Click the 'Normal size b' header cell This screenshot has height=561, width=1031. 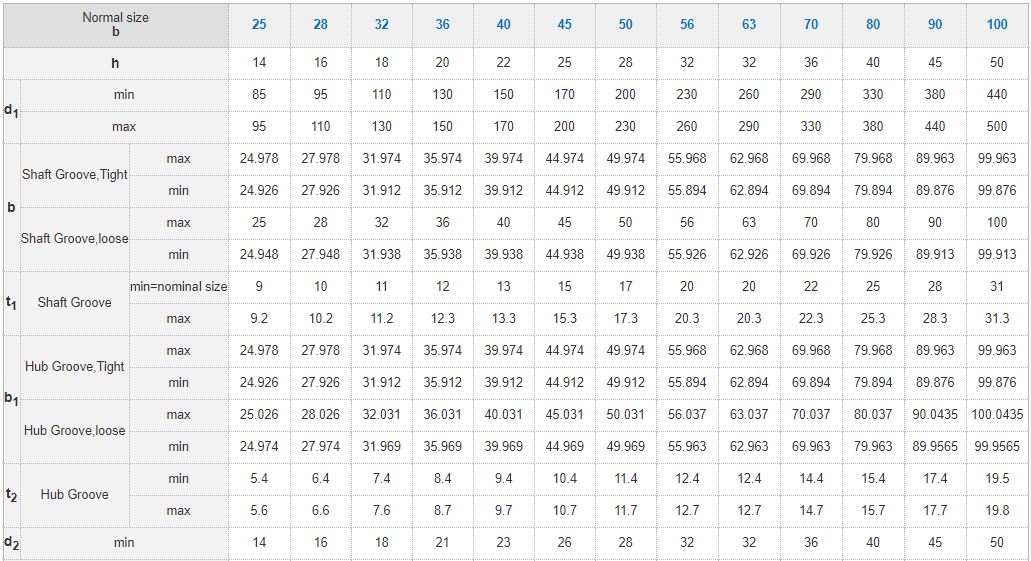(x=115, y=24)
